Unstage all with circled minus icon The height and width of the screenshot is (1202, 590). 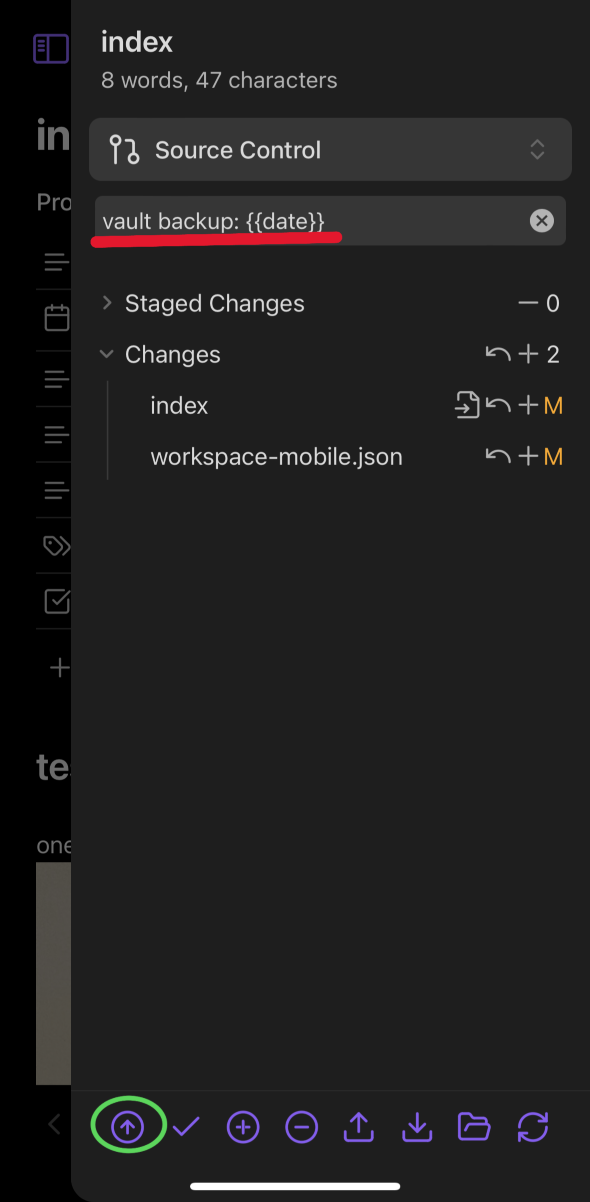coord(301,1127)
